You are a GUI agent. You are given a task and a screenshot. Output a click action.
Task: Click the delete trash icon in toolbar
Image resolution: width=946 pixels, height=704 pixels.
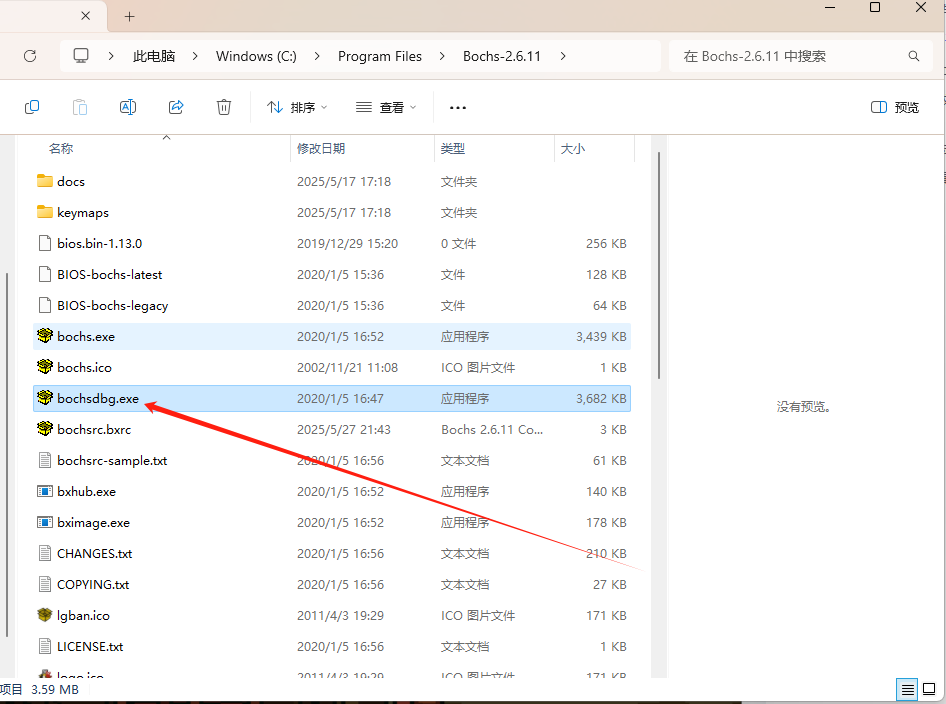pyautogui.click(x=224, y=107)
